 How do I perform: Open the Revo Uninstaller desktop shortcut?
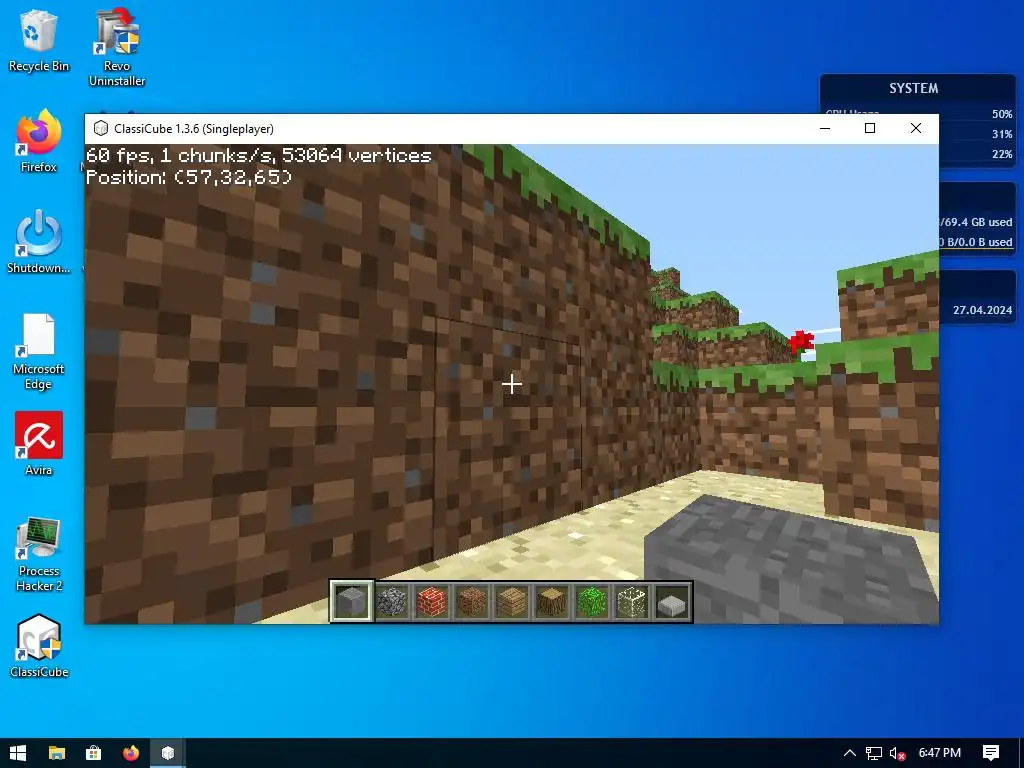117,47
